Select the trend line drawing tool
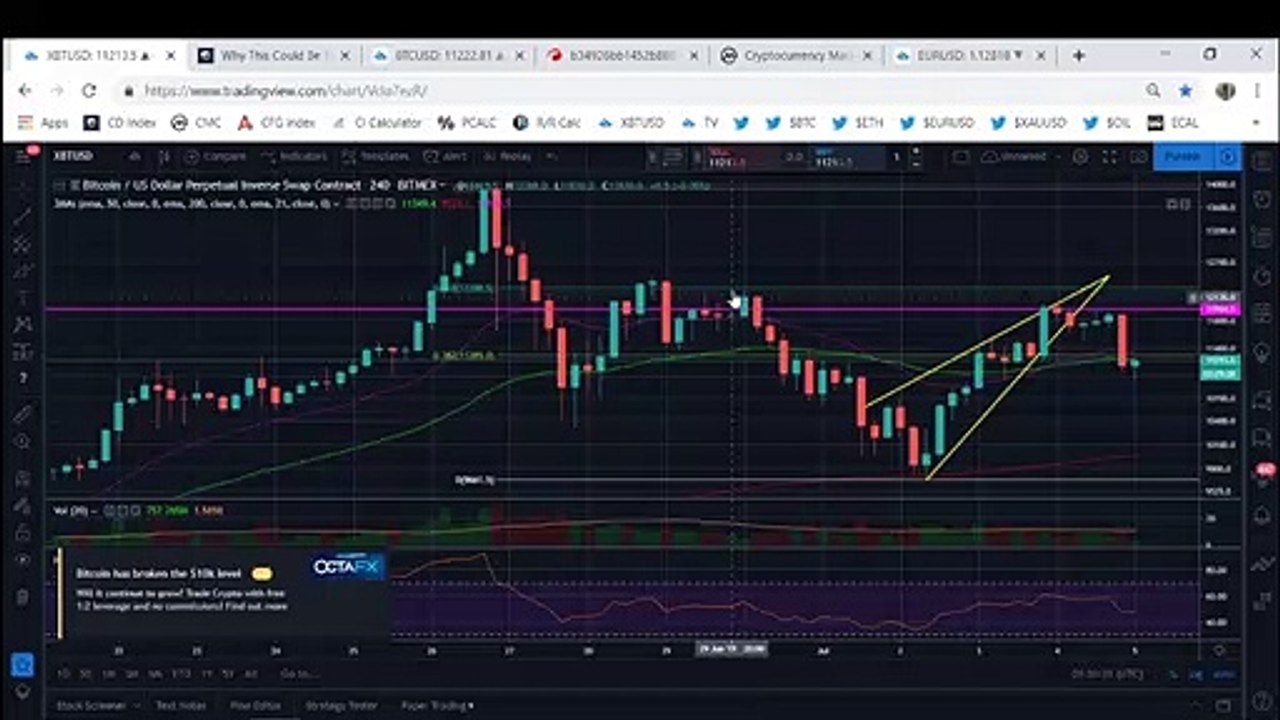The width and height of the screenshot is (1280, 720). pyautogui.click(x=22, y=215)
